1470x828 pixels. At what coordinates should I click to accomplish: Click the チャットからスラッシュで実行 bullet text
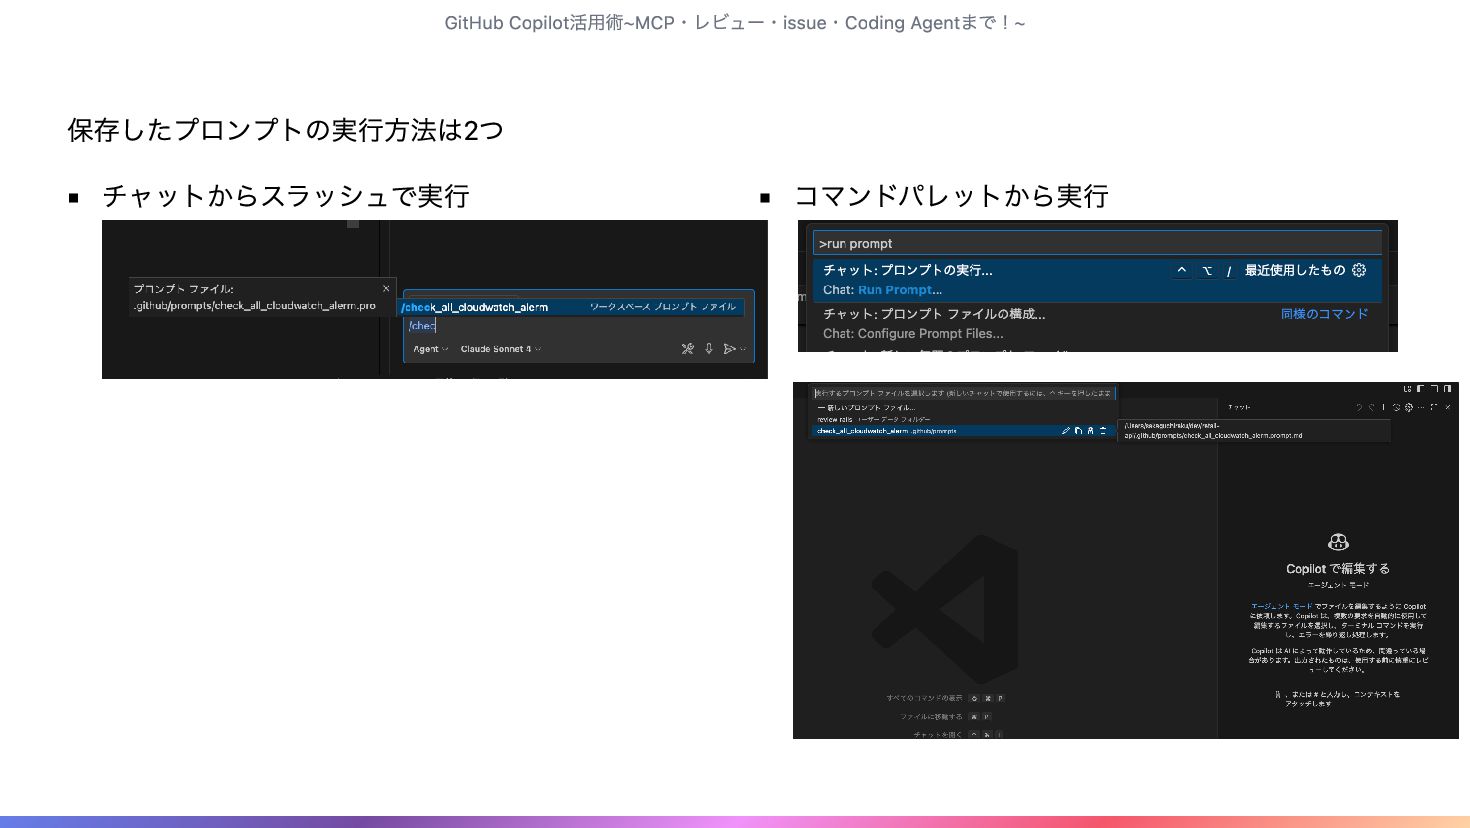(x=286, y=196)
